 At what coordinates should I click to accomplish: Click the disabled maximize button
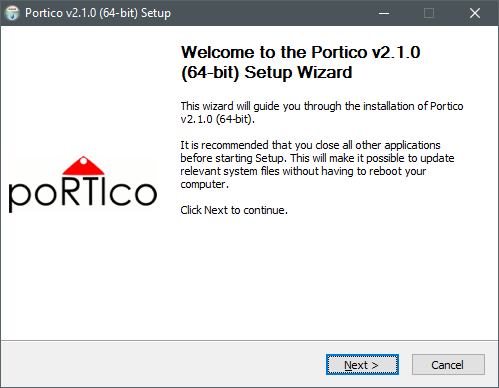click(x=429, y=13)
